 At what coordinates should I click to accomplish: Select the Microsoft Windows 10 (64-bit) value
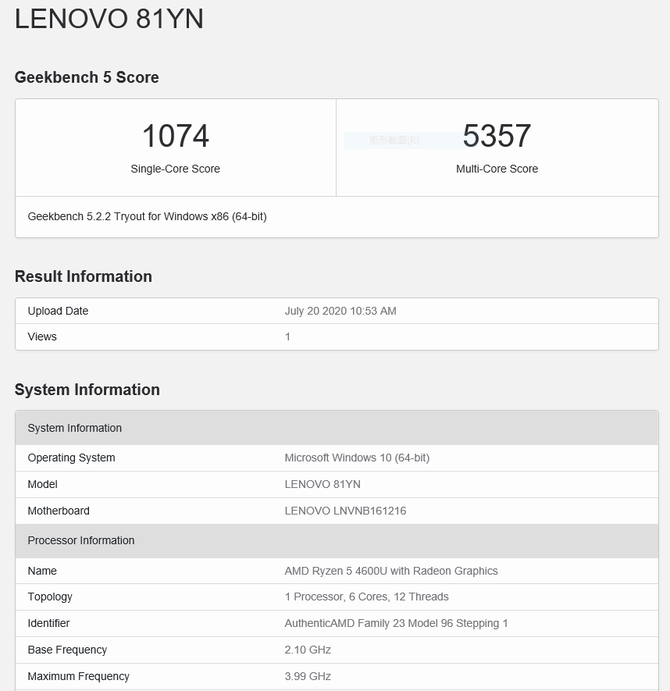tap(357, 458)
